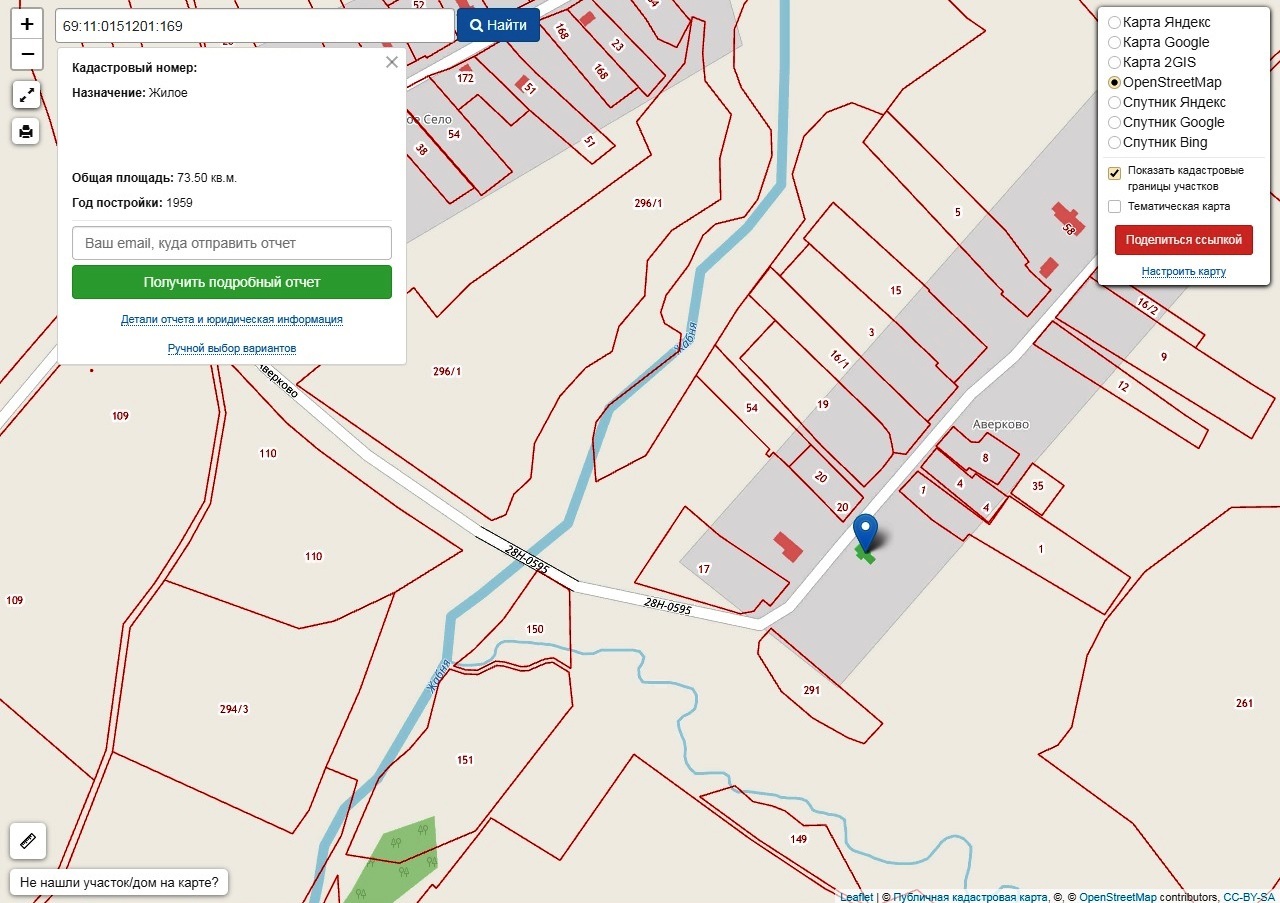Open the ruler measurement tool
Screen dimensions: 1280x903
click(x=27, y=841)
